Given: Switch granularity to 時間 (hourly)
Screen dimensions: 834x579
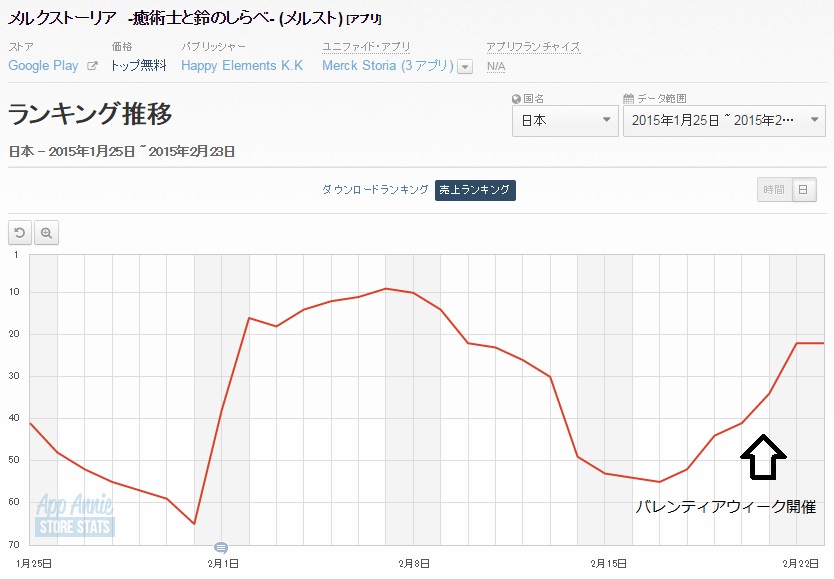Looking at the screenshot, I should point(774,190).
